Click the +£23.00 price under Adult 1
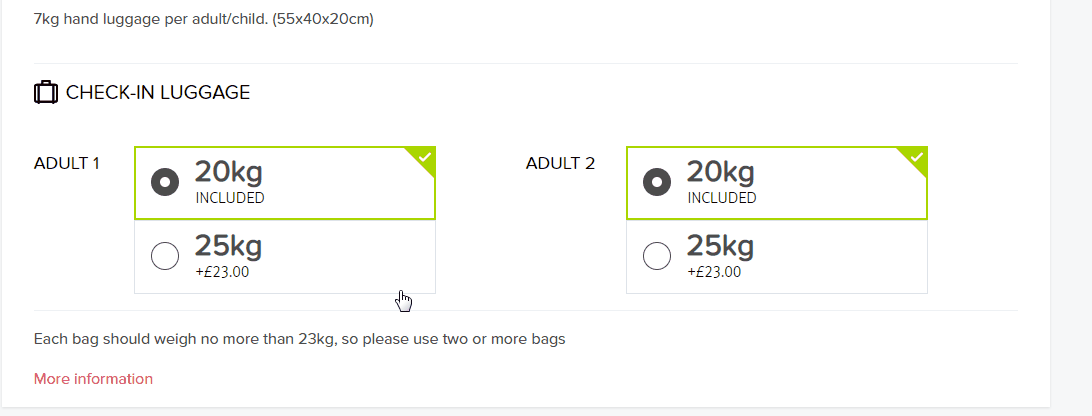 click(x=222, y=272)
